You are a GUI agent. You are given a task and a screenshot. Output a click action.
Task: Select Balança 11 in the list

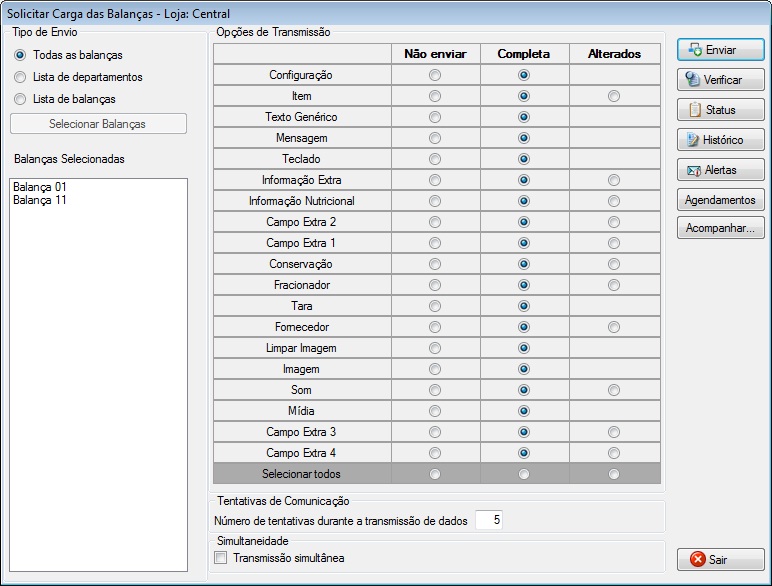click(39, 200)
